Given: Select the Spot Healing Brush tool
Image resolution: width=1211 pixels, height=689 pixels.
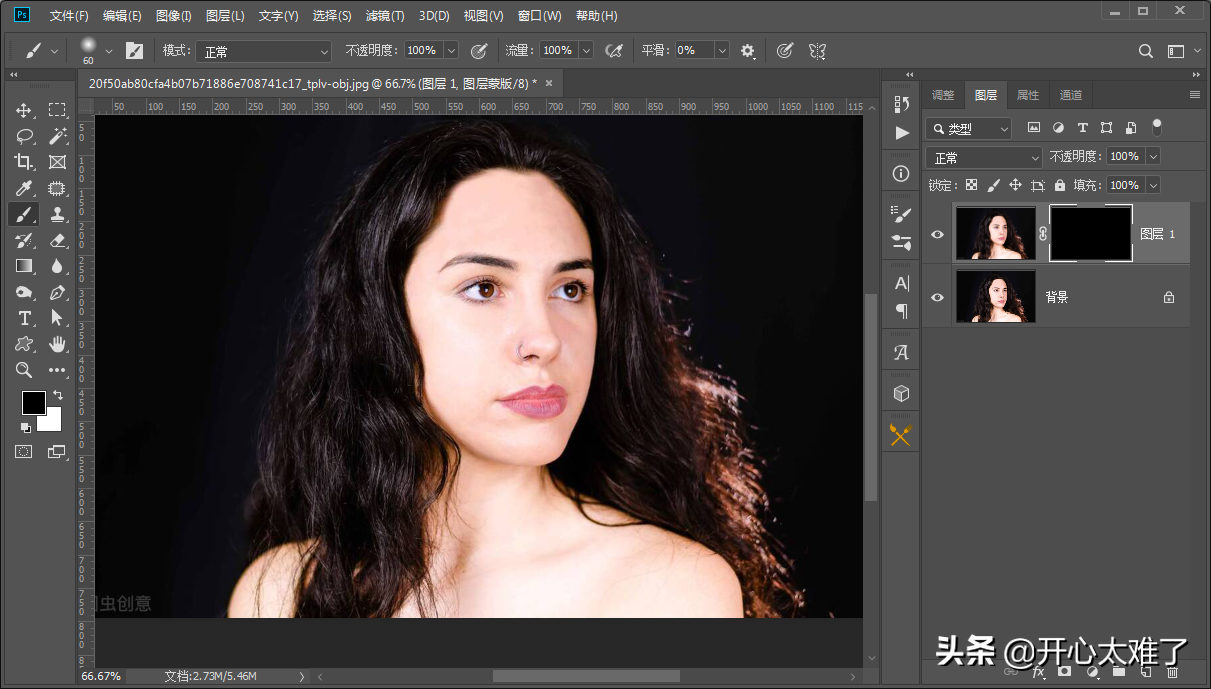Looking at the screenshot, I should click(57, 188).
